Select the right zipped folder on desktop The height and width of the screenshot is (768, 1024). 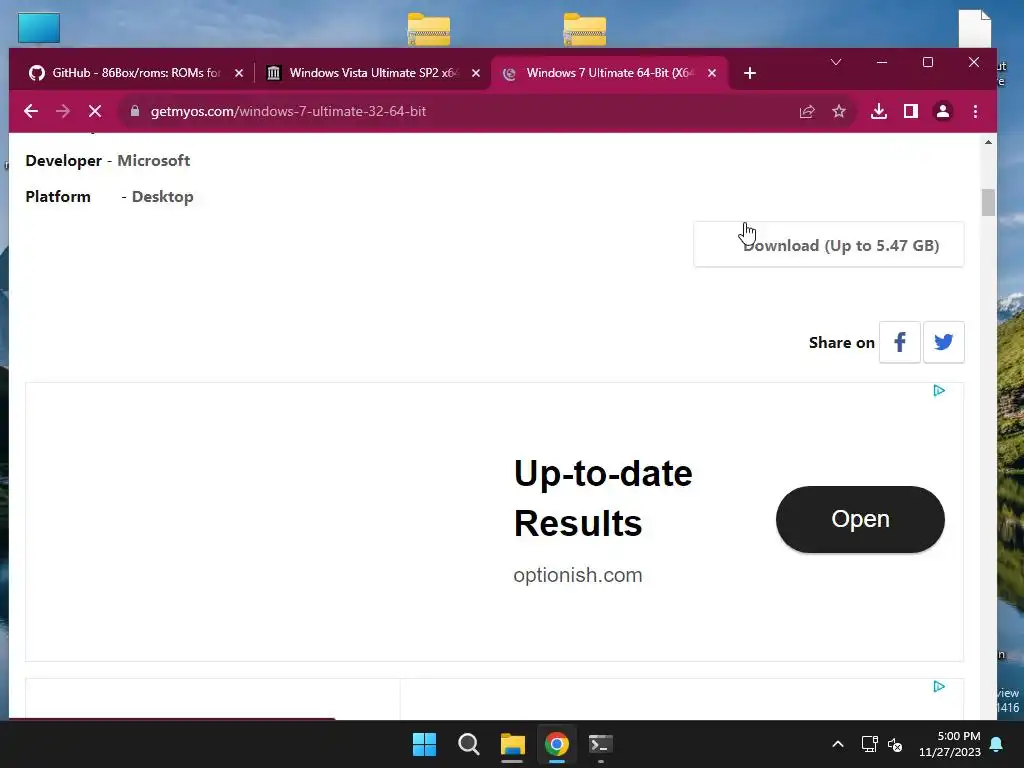tap(584, 29)
